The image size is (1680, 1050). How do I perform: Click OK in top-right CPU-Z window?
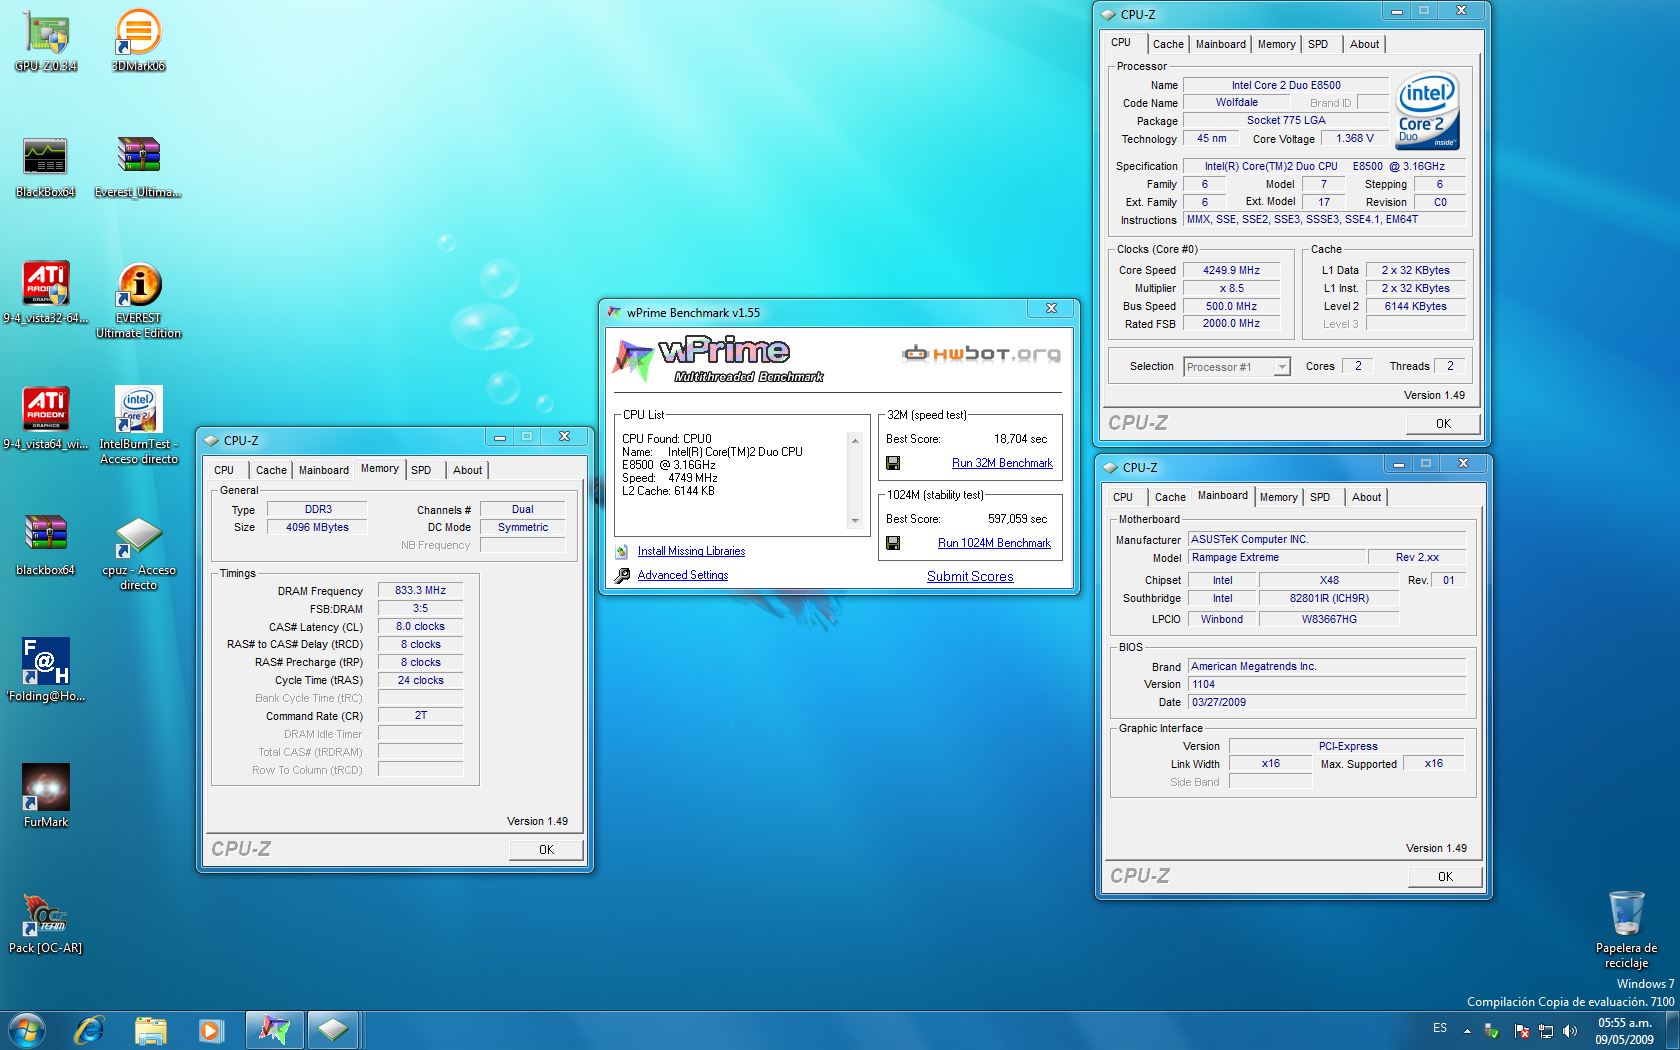click(x=1443, y=424)
